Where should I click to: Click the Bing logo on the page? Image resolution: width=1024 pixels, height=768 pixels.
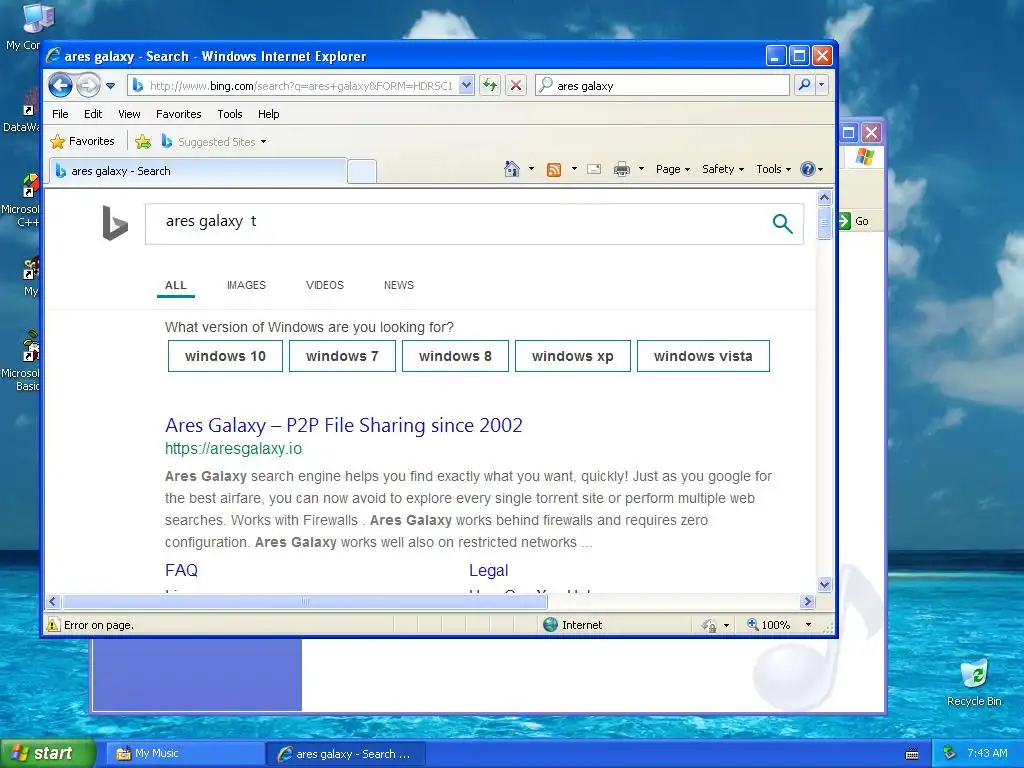[x=115, y=223]
